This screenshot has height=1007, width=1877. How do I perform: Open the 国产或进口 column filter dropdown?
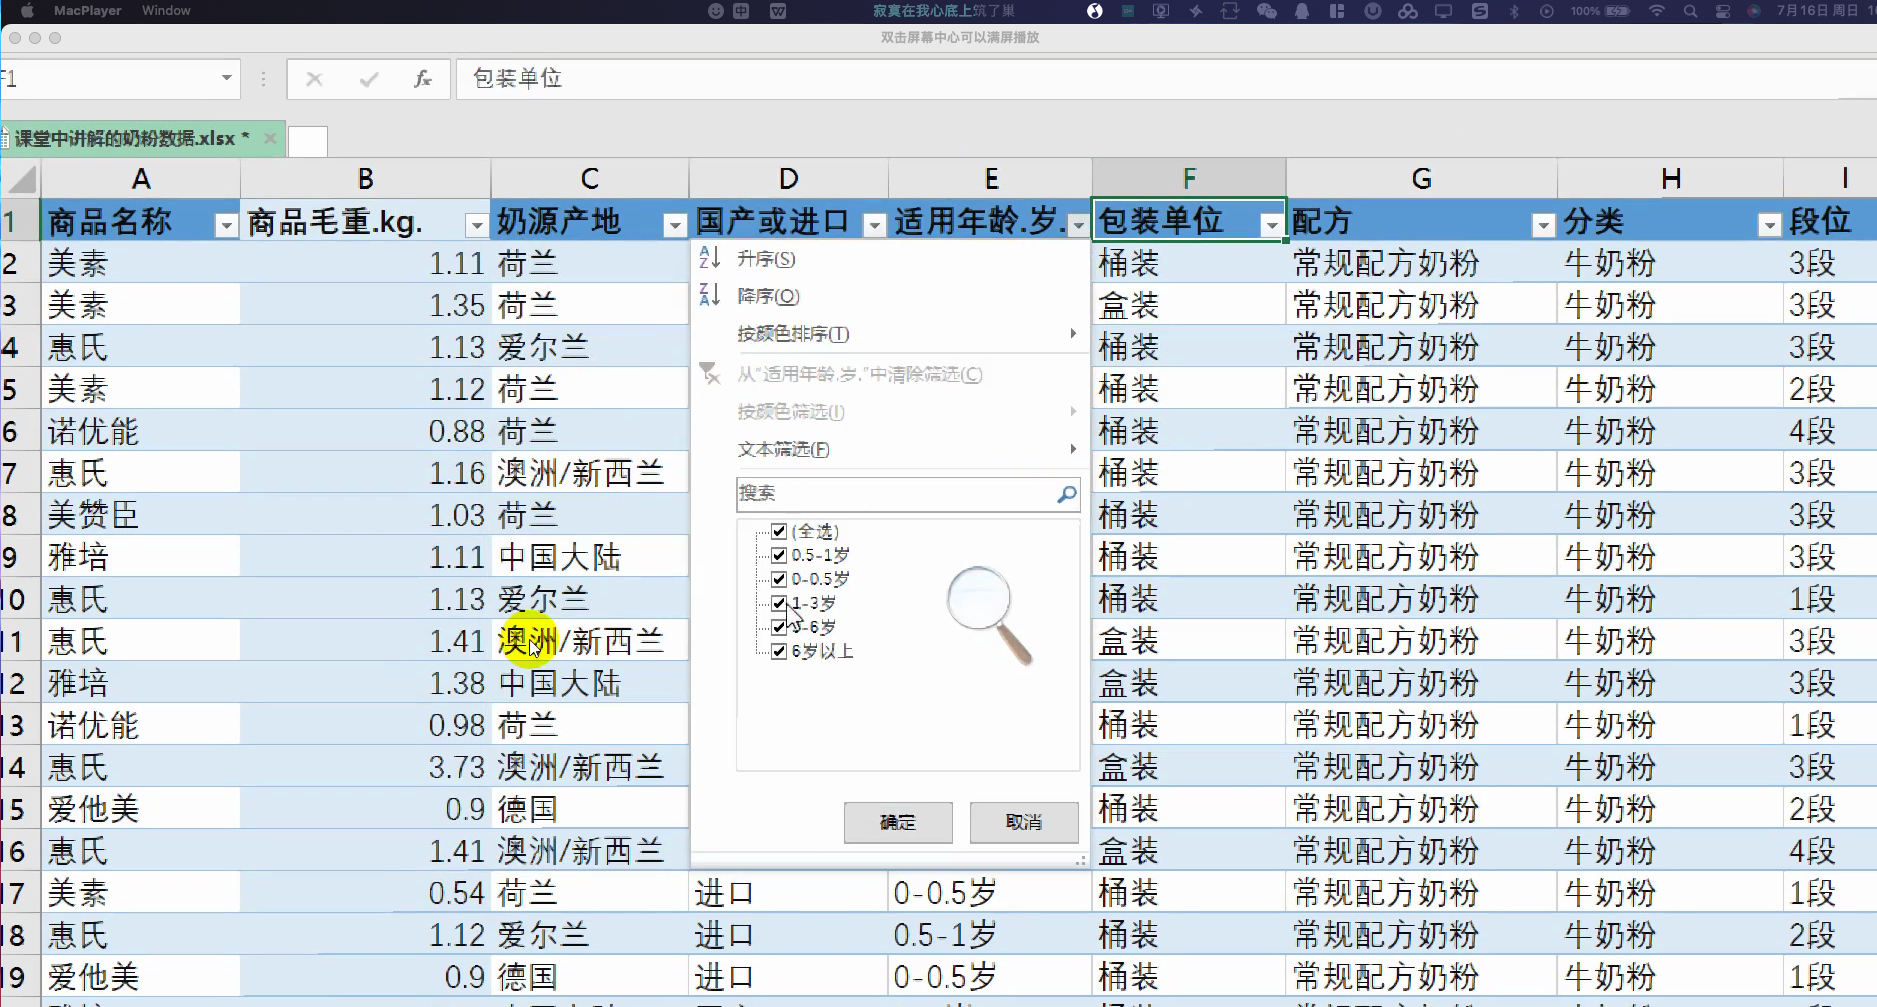pos(875,226)
